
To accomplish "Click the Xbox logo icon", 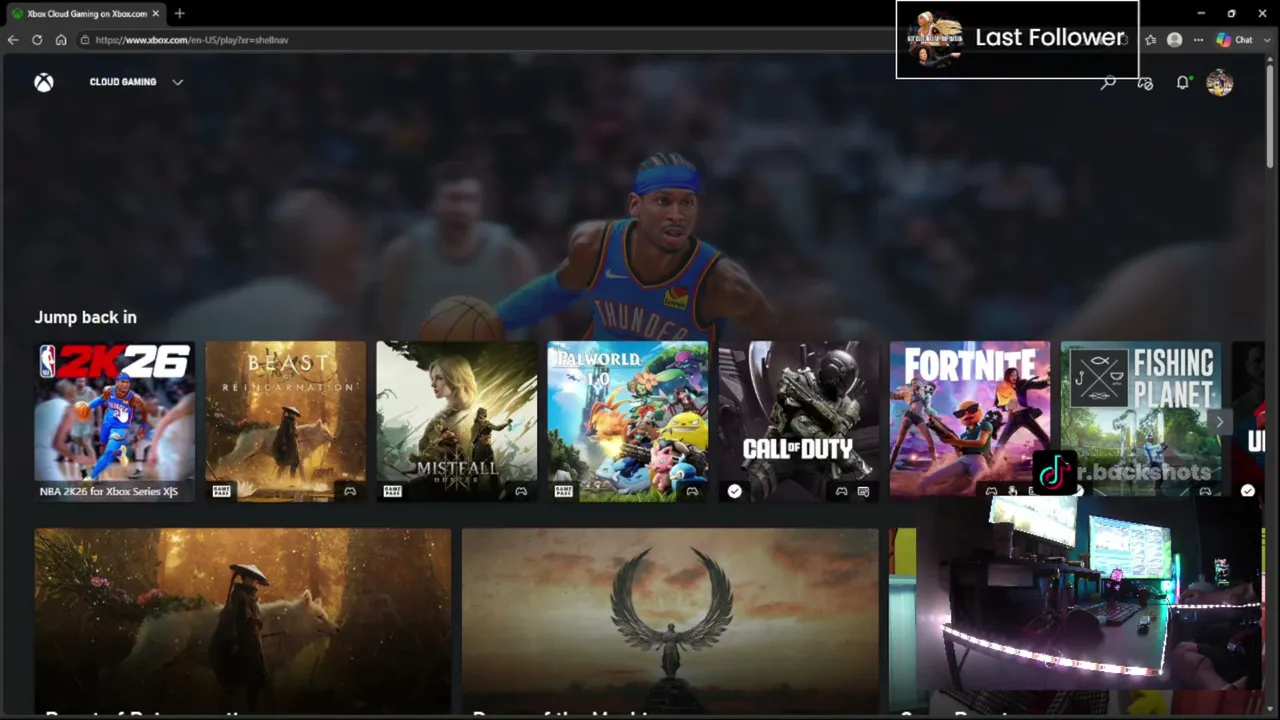I will (44, 83).
